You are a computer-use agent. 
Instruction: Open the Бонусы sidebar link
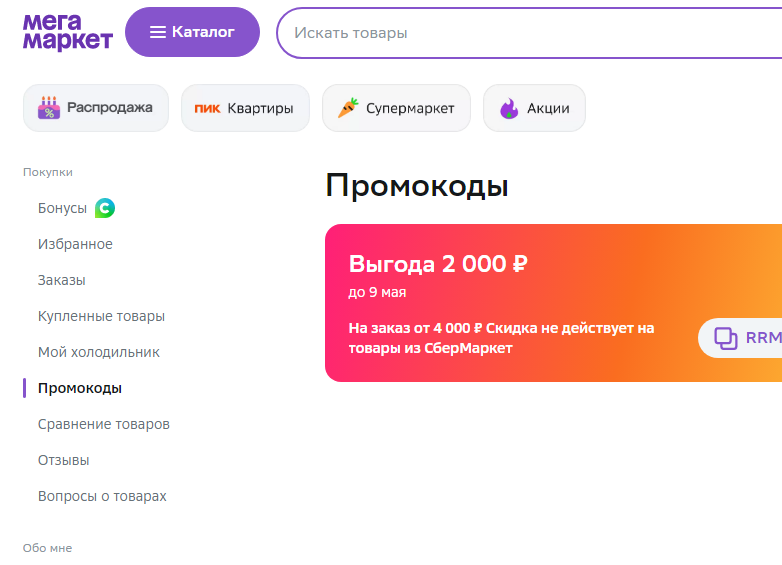[x=62, y=208]
